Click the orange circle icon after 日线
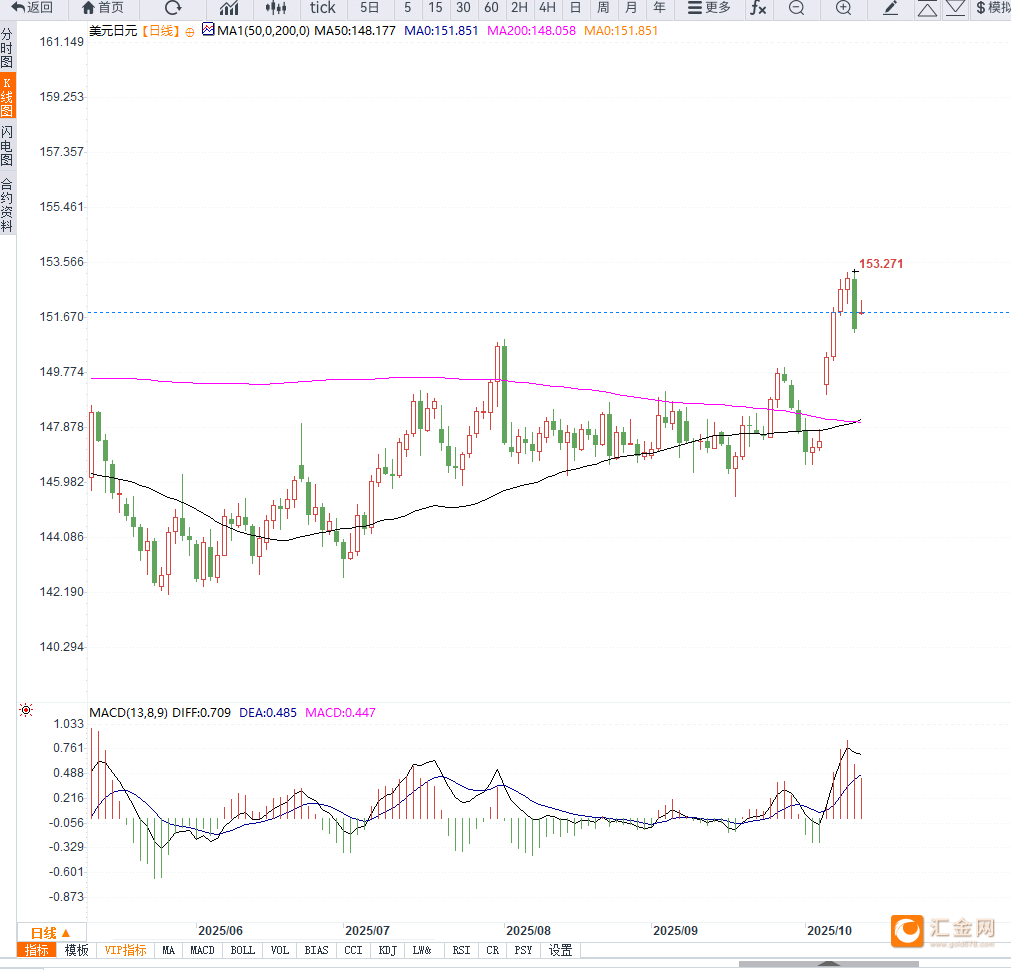 [x=190, y=32]
